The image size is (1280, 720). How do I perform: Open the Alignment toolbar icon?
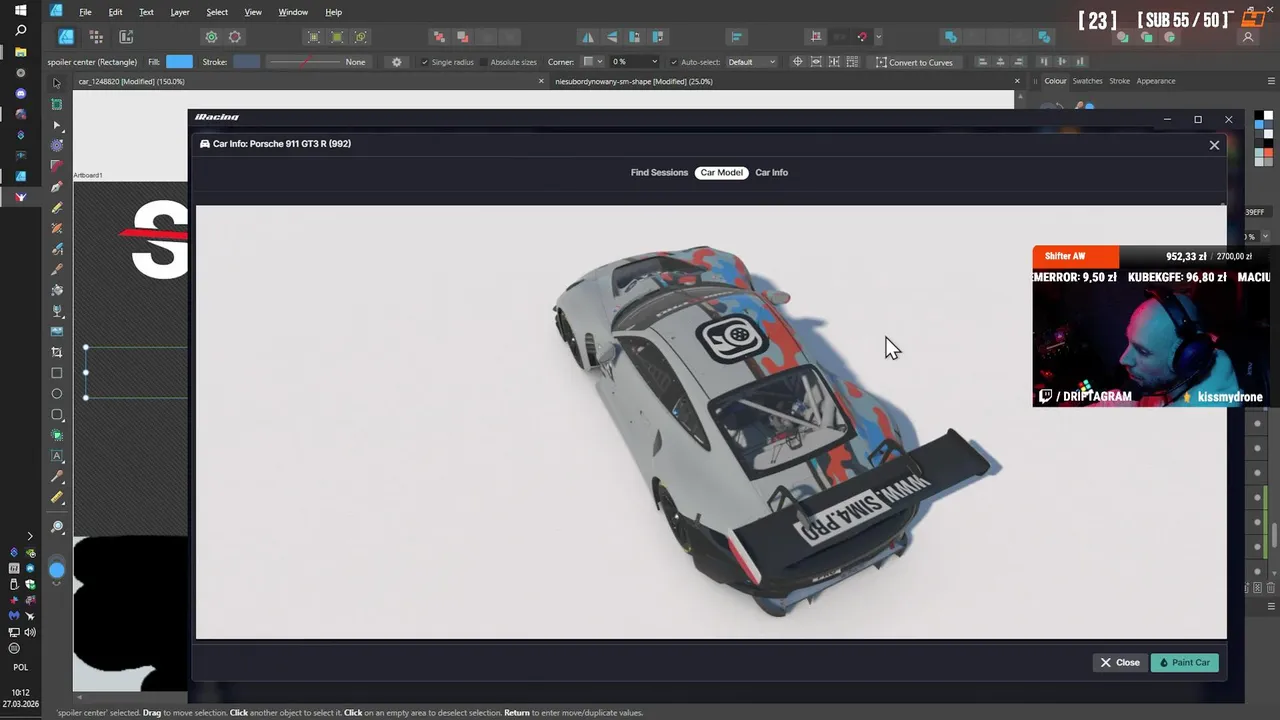[x=736, y=37]
